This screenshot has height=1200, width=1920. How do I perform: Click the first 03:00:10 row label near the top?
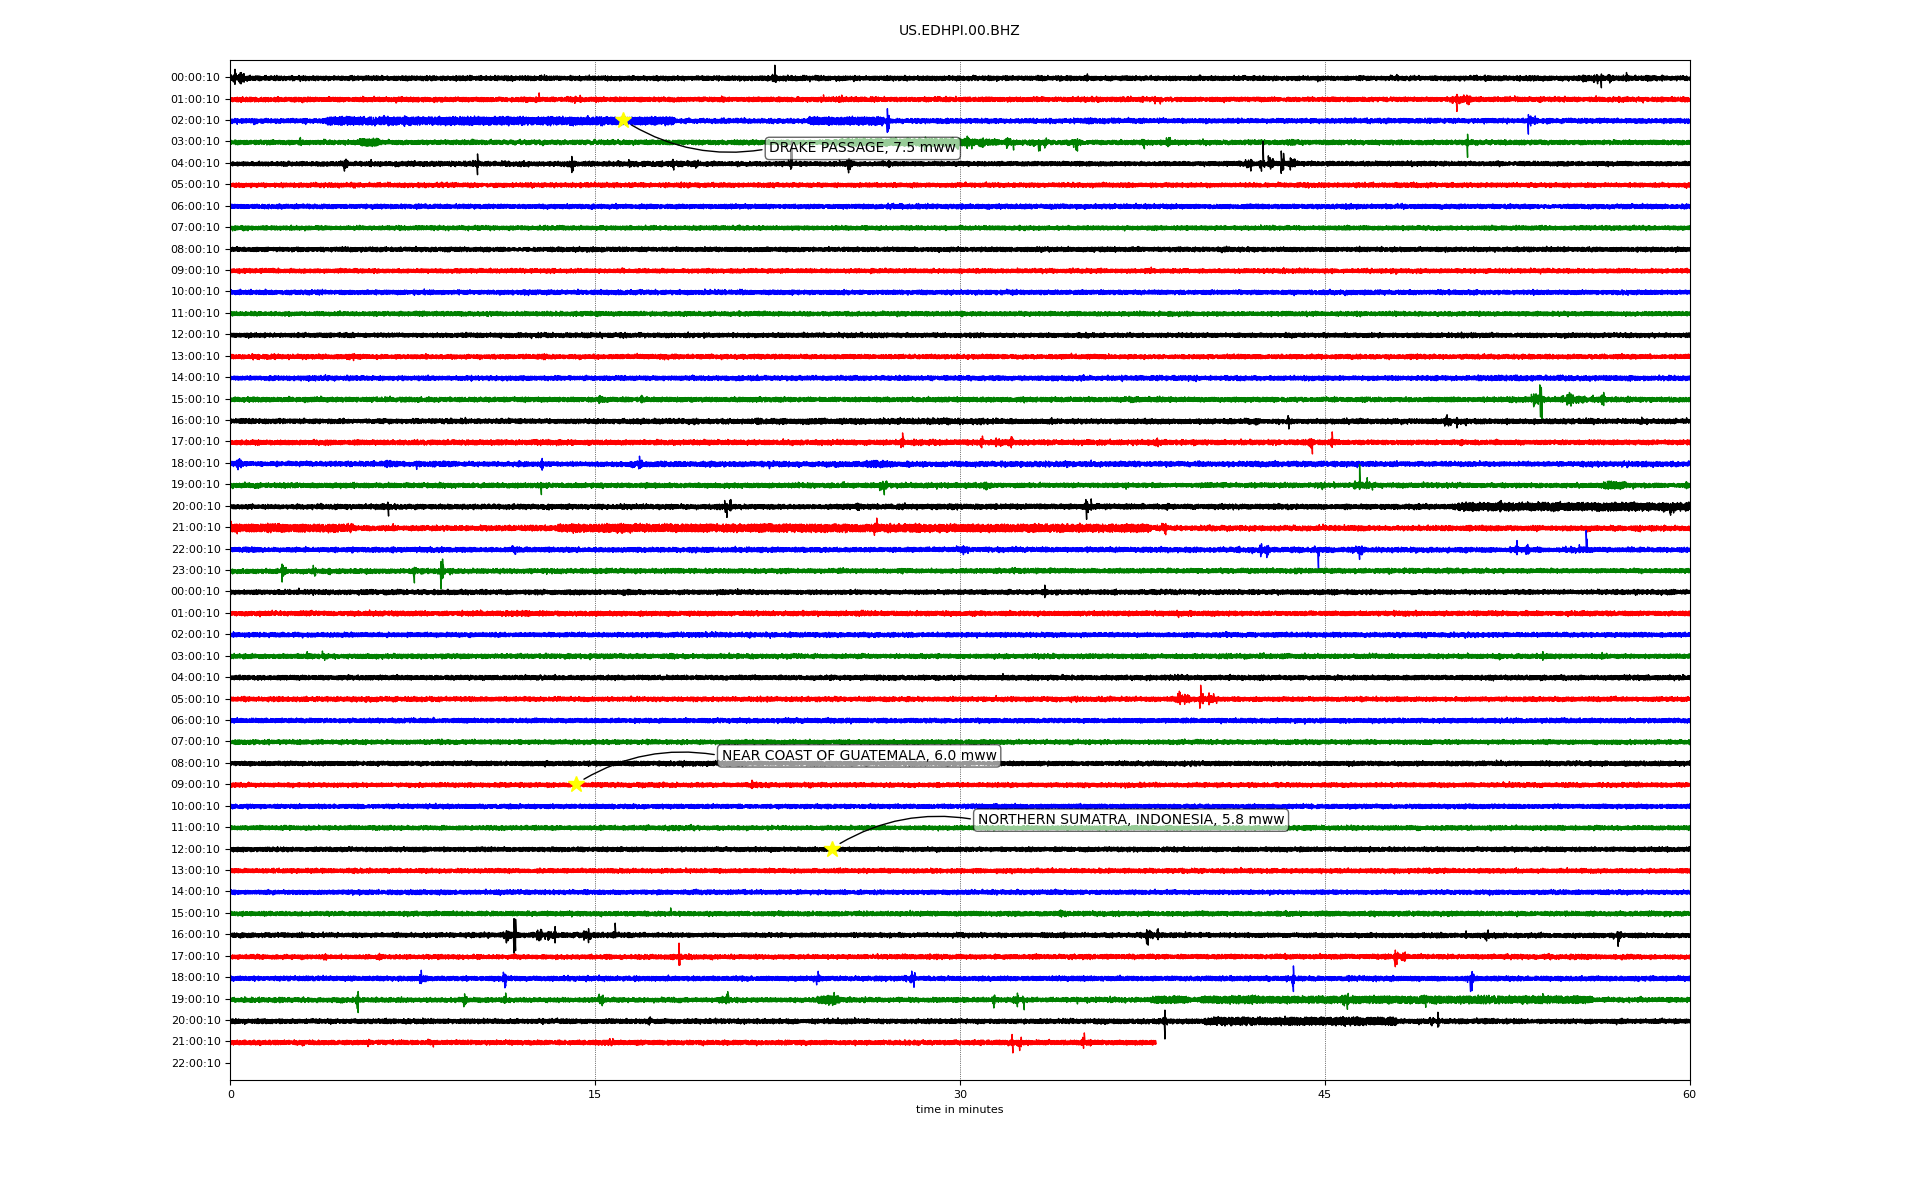pyautogui.click(x=195, y=142)
